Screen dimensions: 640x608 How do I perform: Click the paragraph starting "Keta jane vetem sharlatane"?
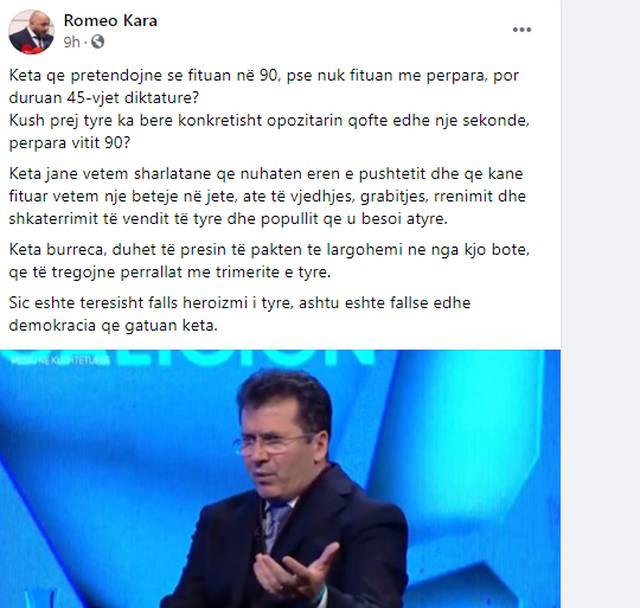point(267,196)
